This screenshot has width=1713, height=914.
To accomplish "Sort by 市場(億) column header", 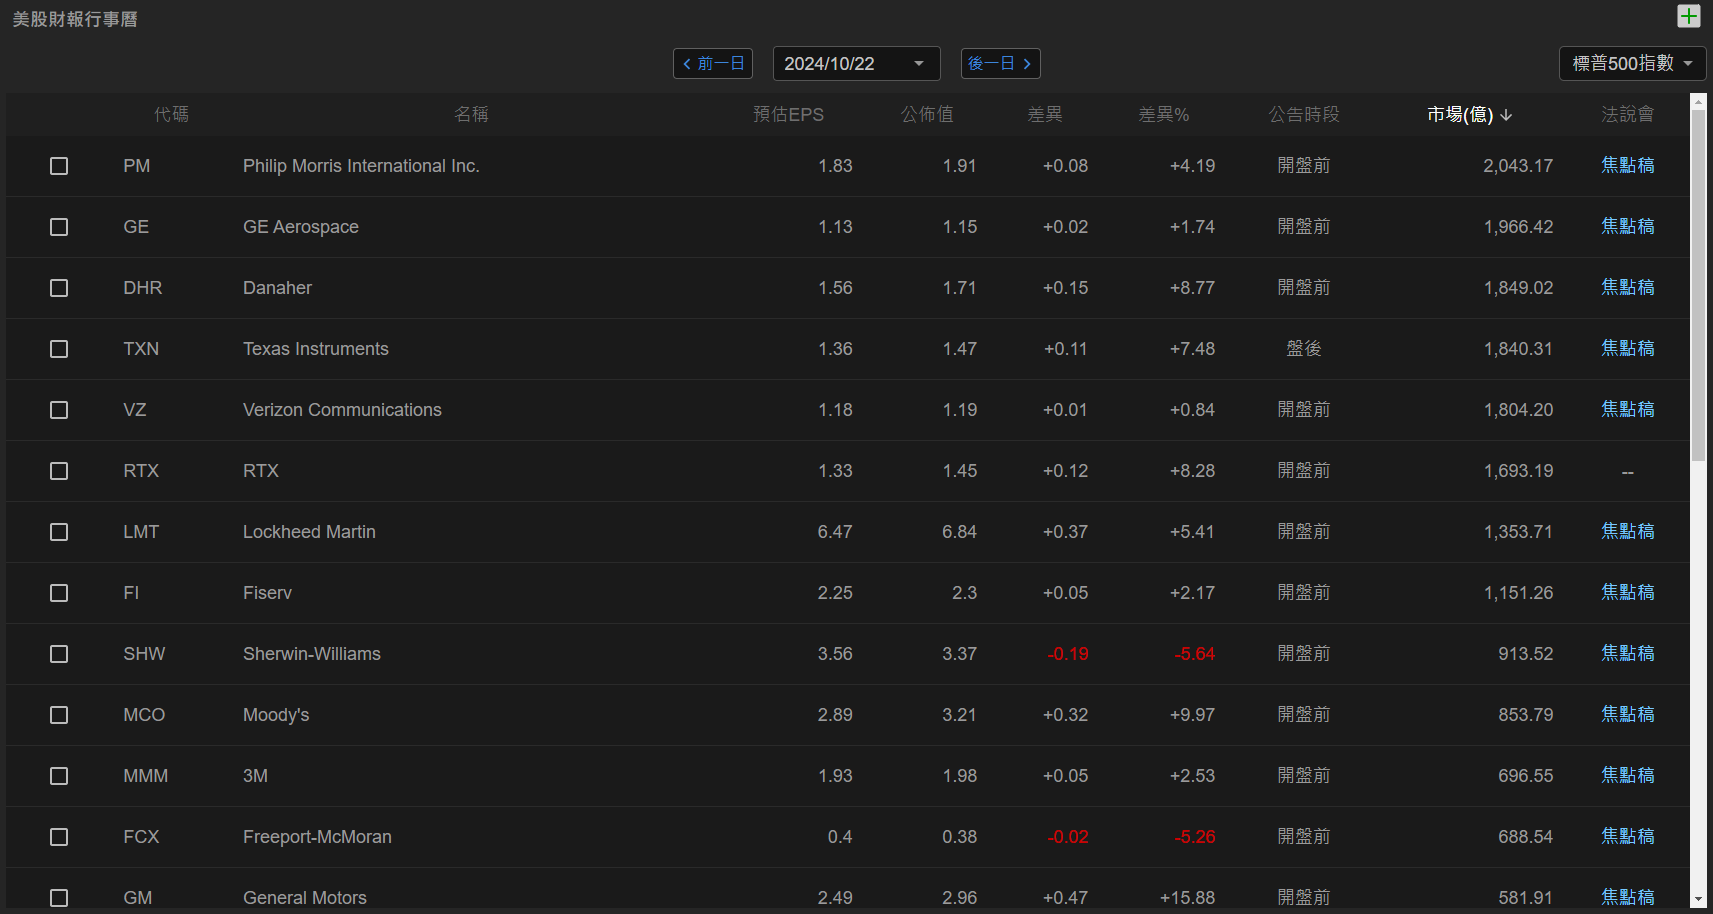I will tap(1469, 115).
